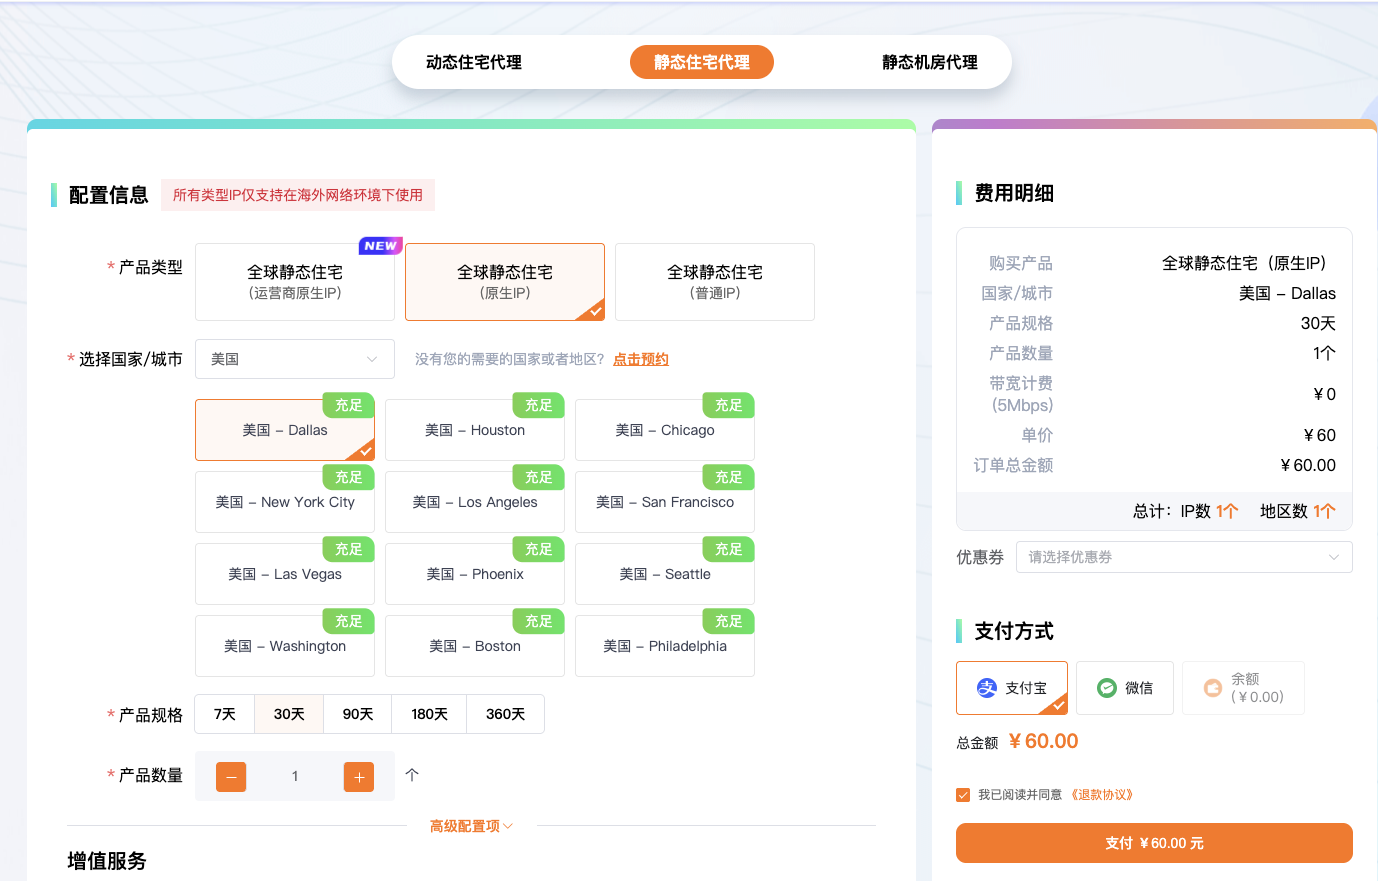Image resolution: width=1378 pixels, height=881 pixels.
Task: Select the 静态住宅代理 tab
Action: pos(702,62)
